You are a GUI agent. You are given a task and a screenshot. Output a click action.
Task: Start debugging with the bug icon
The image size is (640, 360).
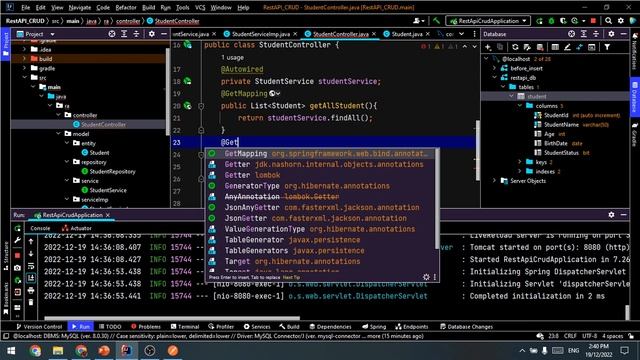(551, 20)
